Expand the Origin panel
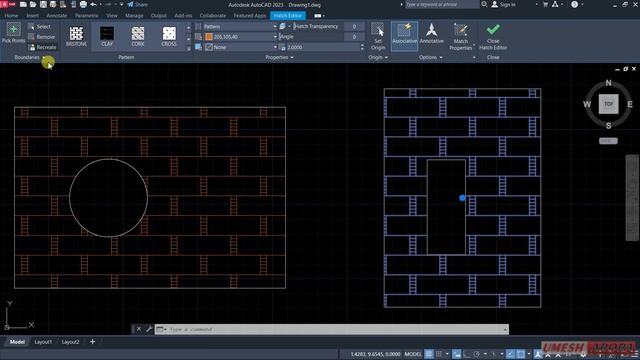The height and width of the screenshot is (360, 640). tap(378, 57)
